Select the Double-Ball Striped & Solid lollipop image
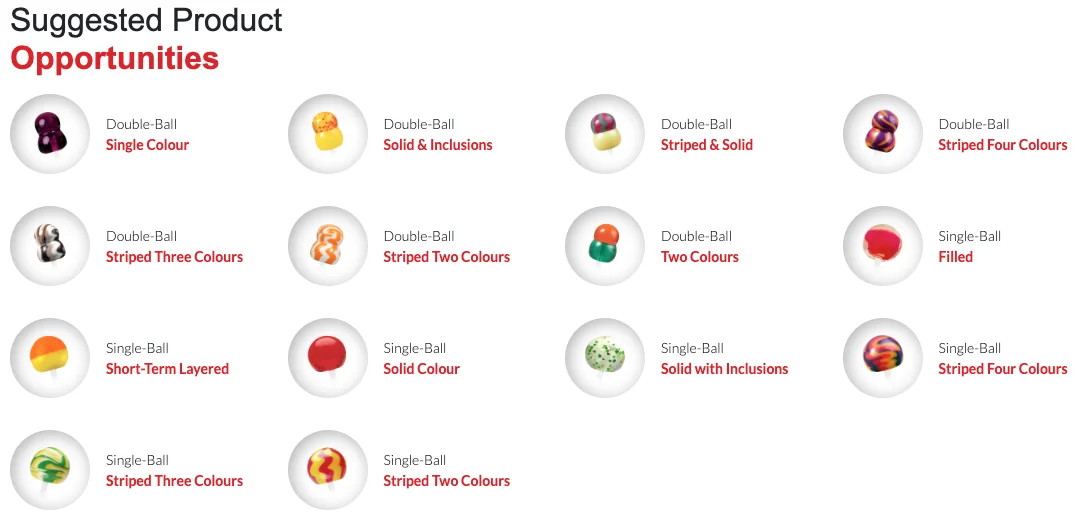The width and height of the screenshot is (1083, 522). (x=604, y=134)
